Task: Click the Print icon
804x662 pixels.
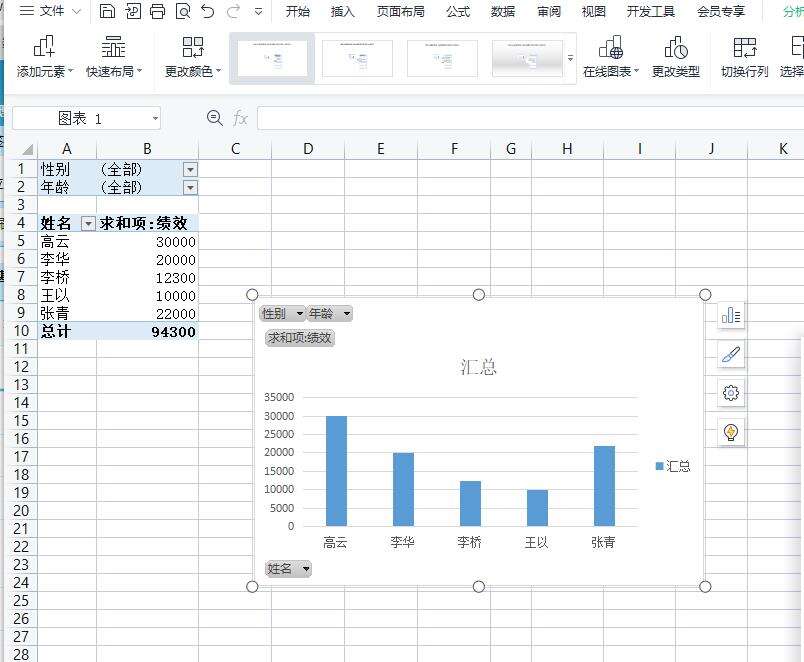Action: [x=158, y=11]
